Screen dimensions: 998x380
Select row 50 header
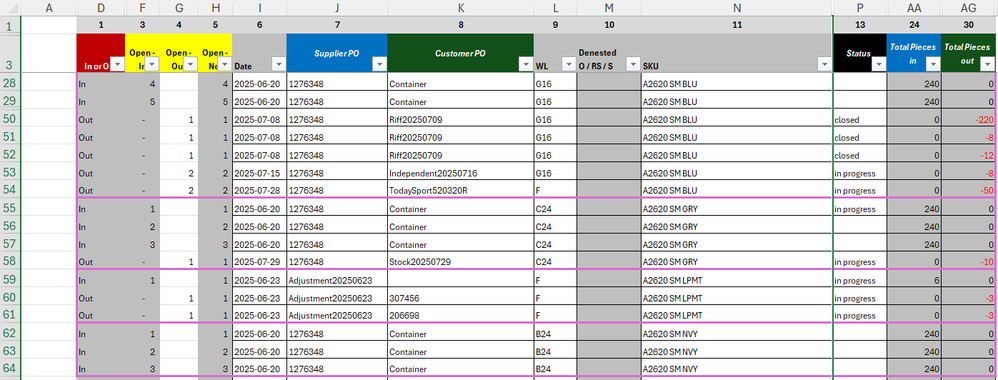click(11, 119)
